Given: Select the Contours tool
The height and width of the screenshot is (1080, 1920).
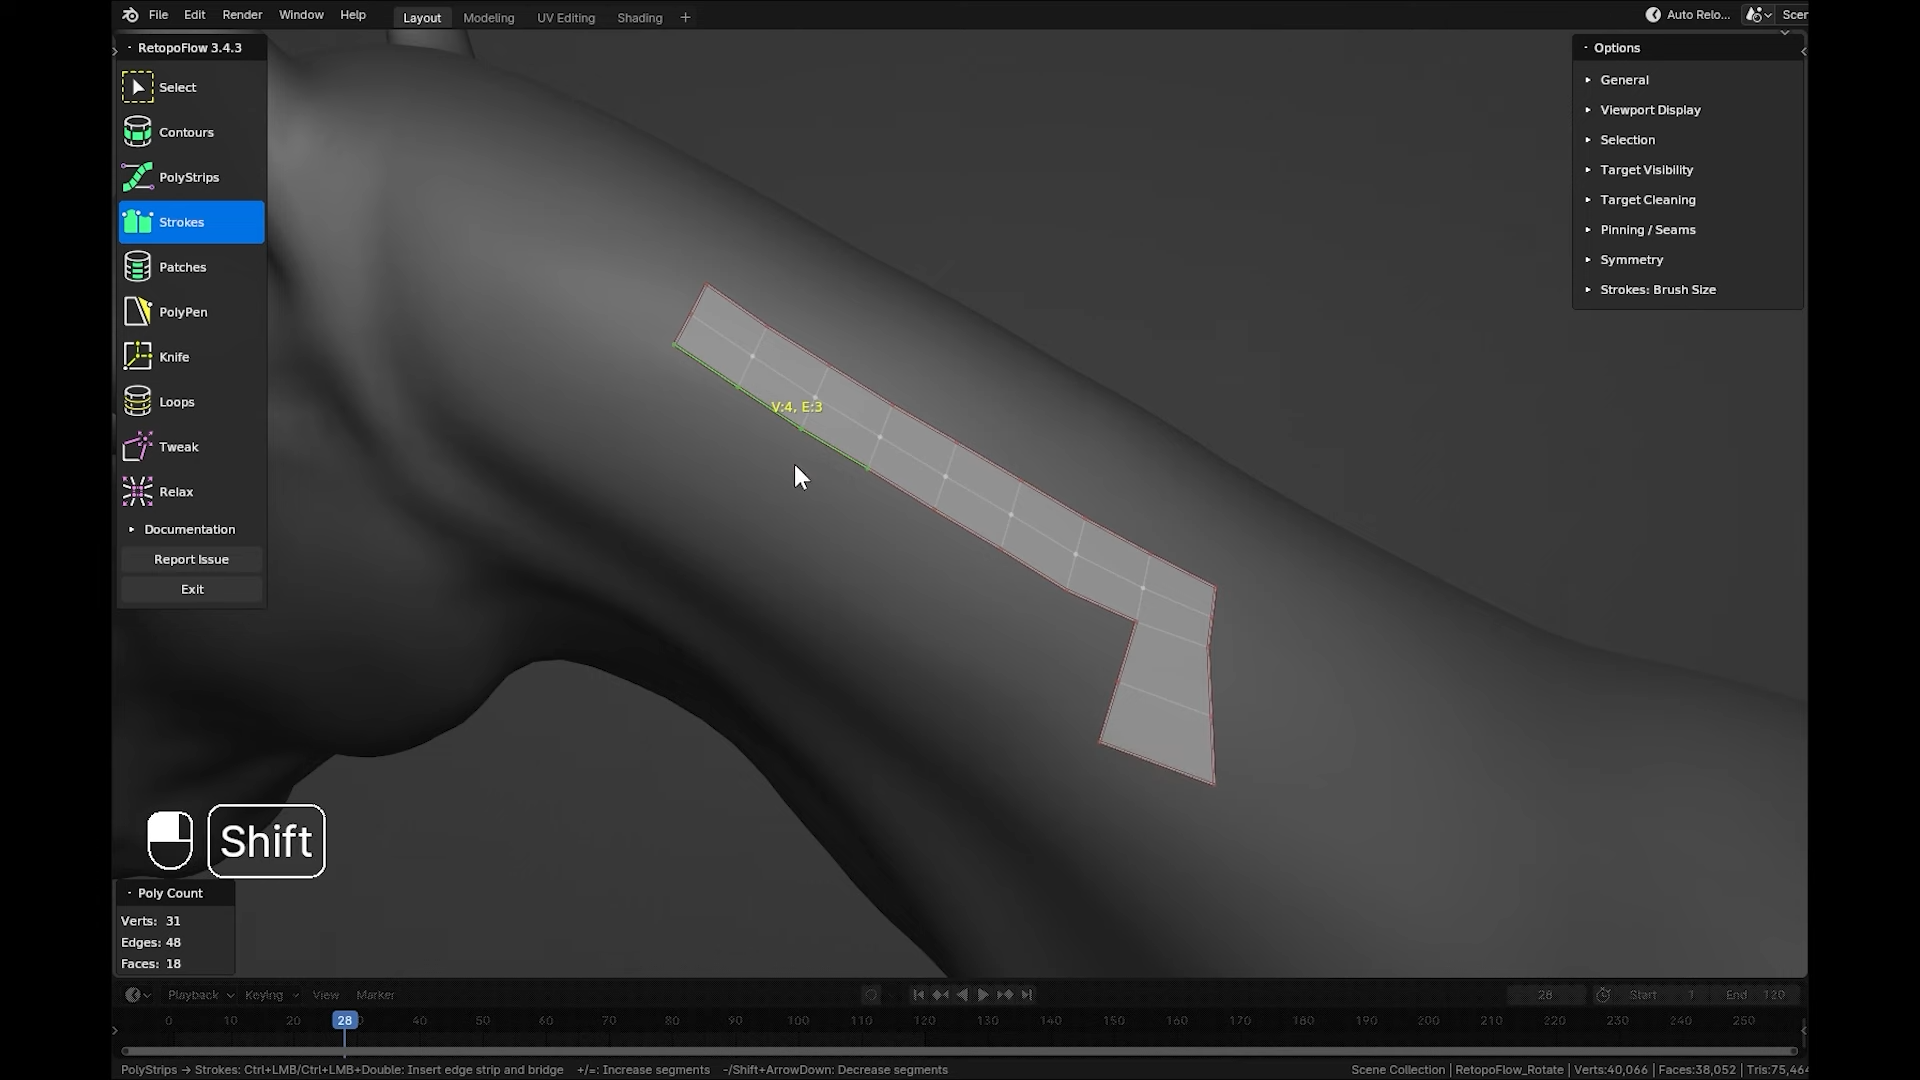Looking at the screenshot, I should [186, 131].
